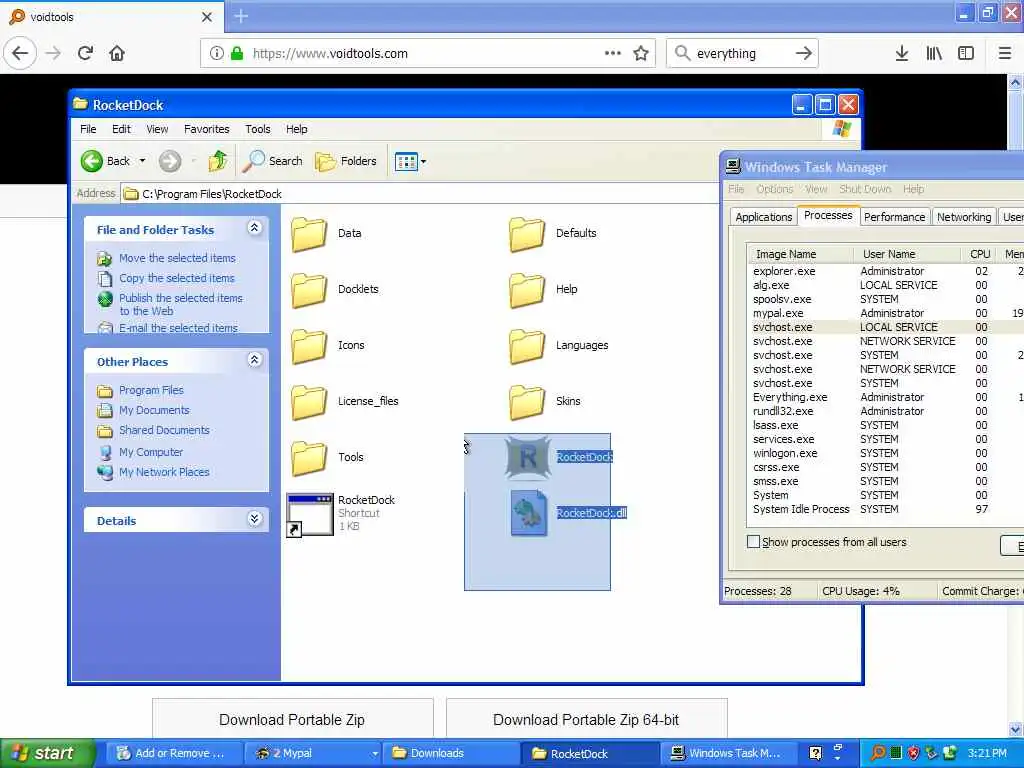Bookmark this page with the star icon
This screenshot has width=1024, height=768.
click(641, 54)
